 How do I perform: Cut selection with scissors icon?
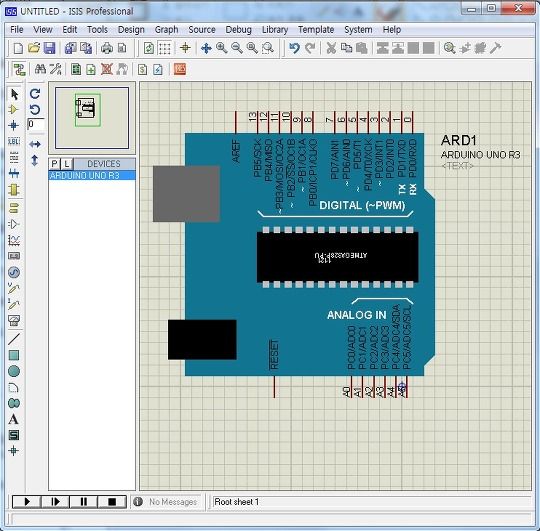pyautogui.click(x=331, y=48)
